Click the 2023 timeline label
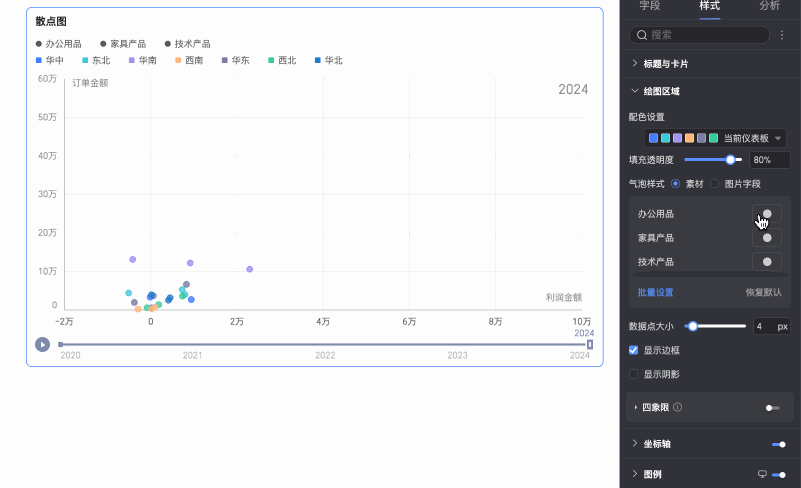 tap(457, 355)
